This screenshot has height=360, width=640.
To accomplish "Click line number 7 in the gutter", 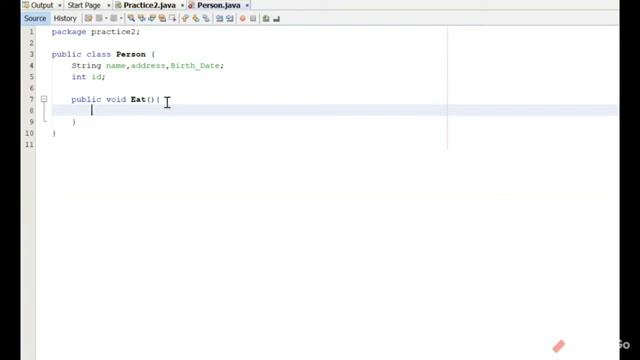I will pos(31,100).
